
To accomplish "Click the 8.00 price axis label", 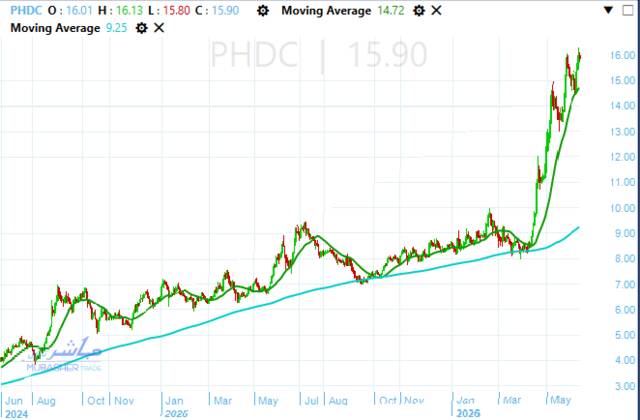I will [625, 259].
